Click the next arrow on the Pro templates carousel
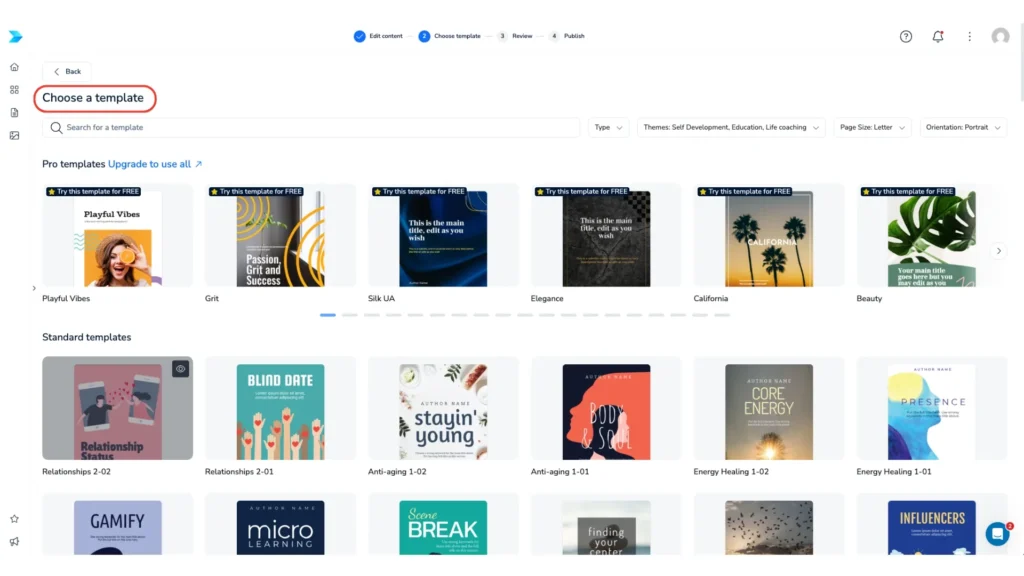The height and width of the screenshot is (576, 1024). pos(999,251)
